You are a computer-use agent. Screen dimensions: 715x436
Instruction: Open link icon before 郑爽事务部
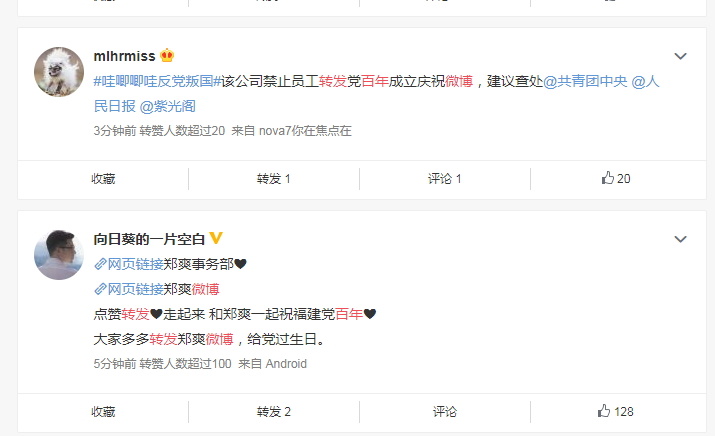coord(100,264)
